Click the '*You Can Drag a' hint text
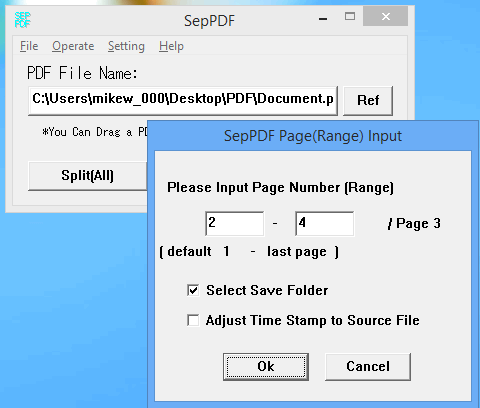 87,132
